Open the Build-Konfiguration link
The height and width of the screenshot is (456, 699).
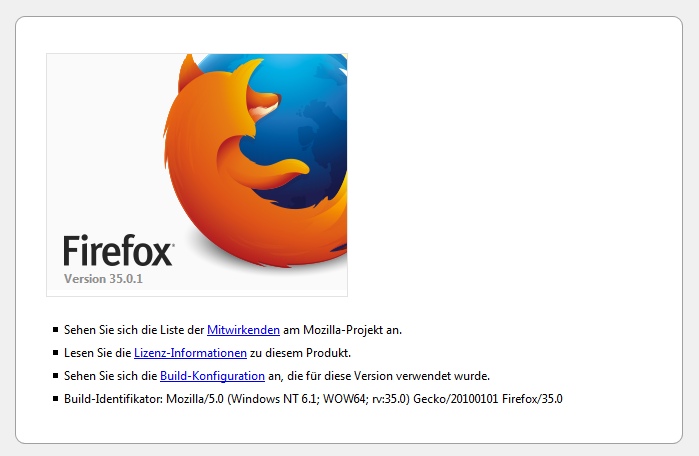coord(212,376)
